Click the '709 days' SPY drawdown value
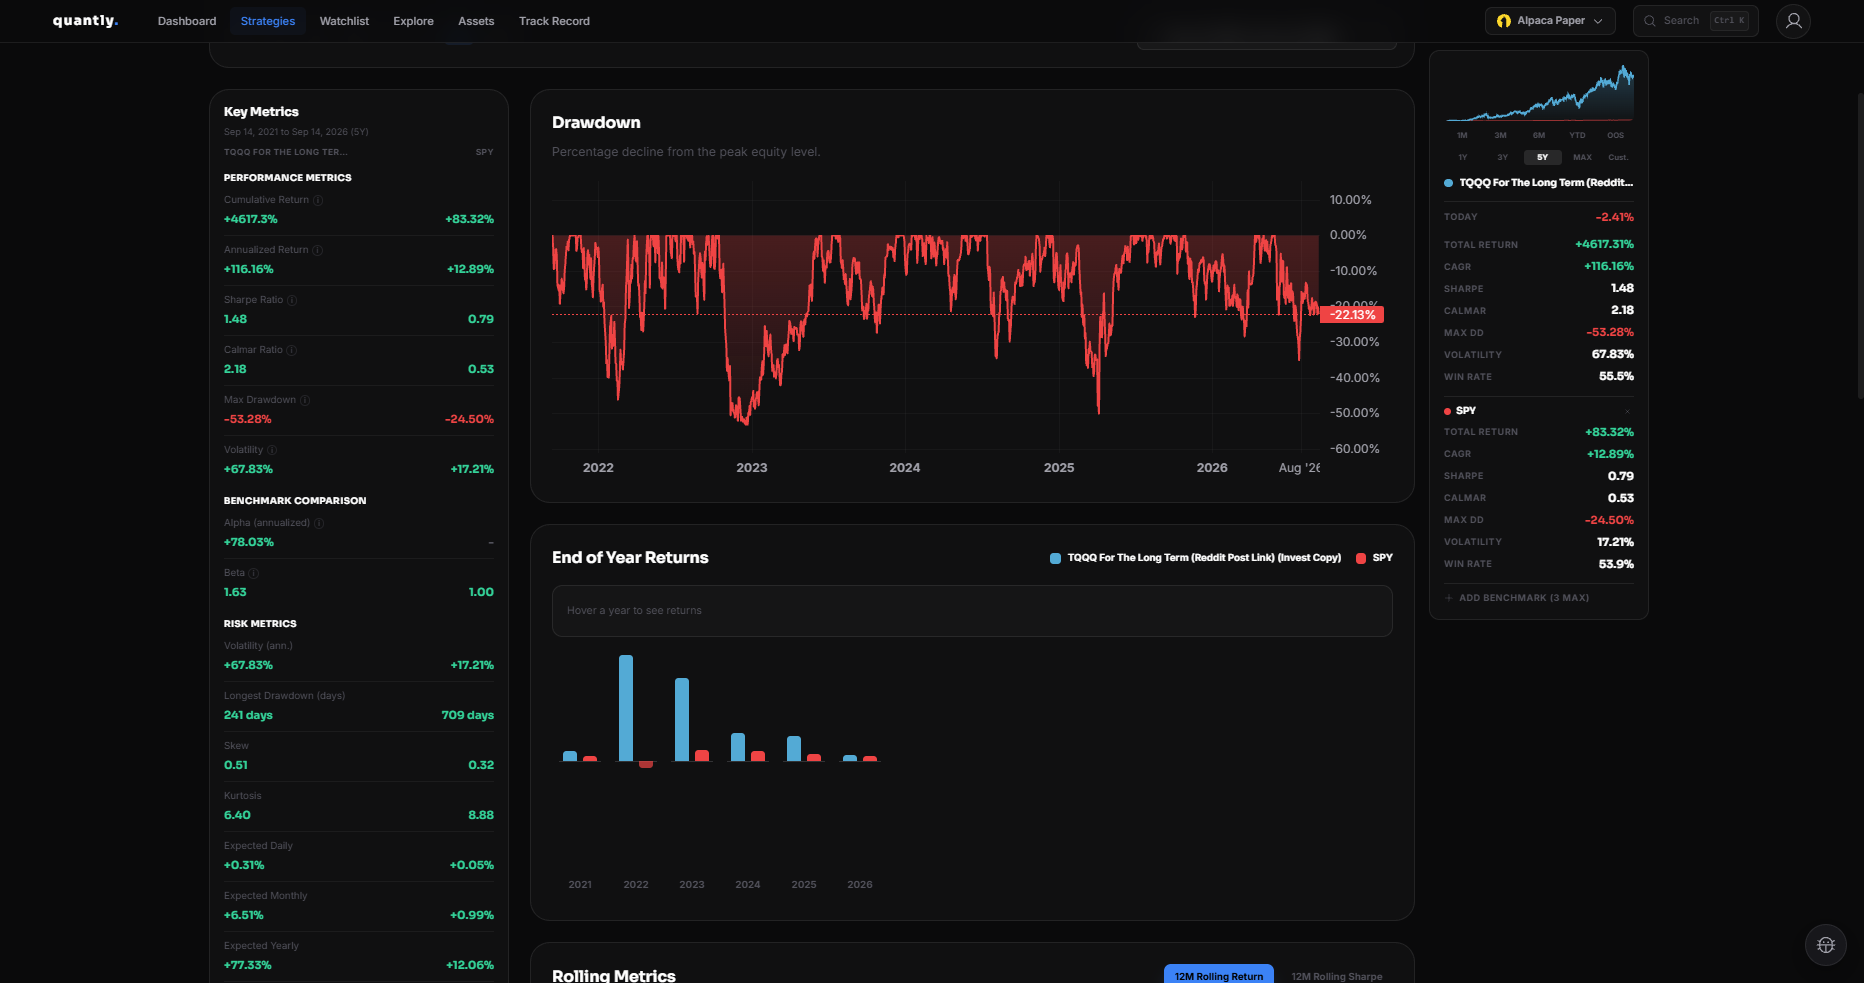The height and width of the screenshot is (983, 1864). tap(467, 715)
